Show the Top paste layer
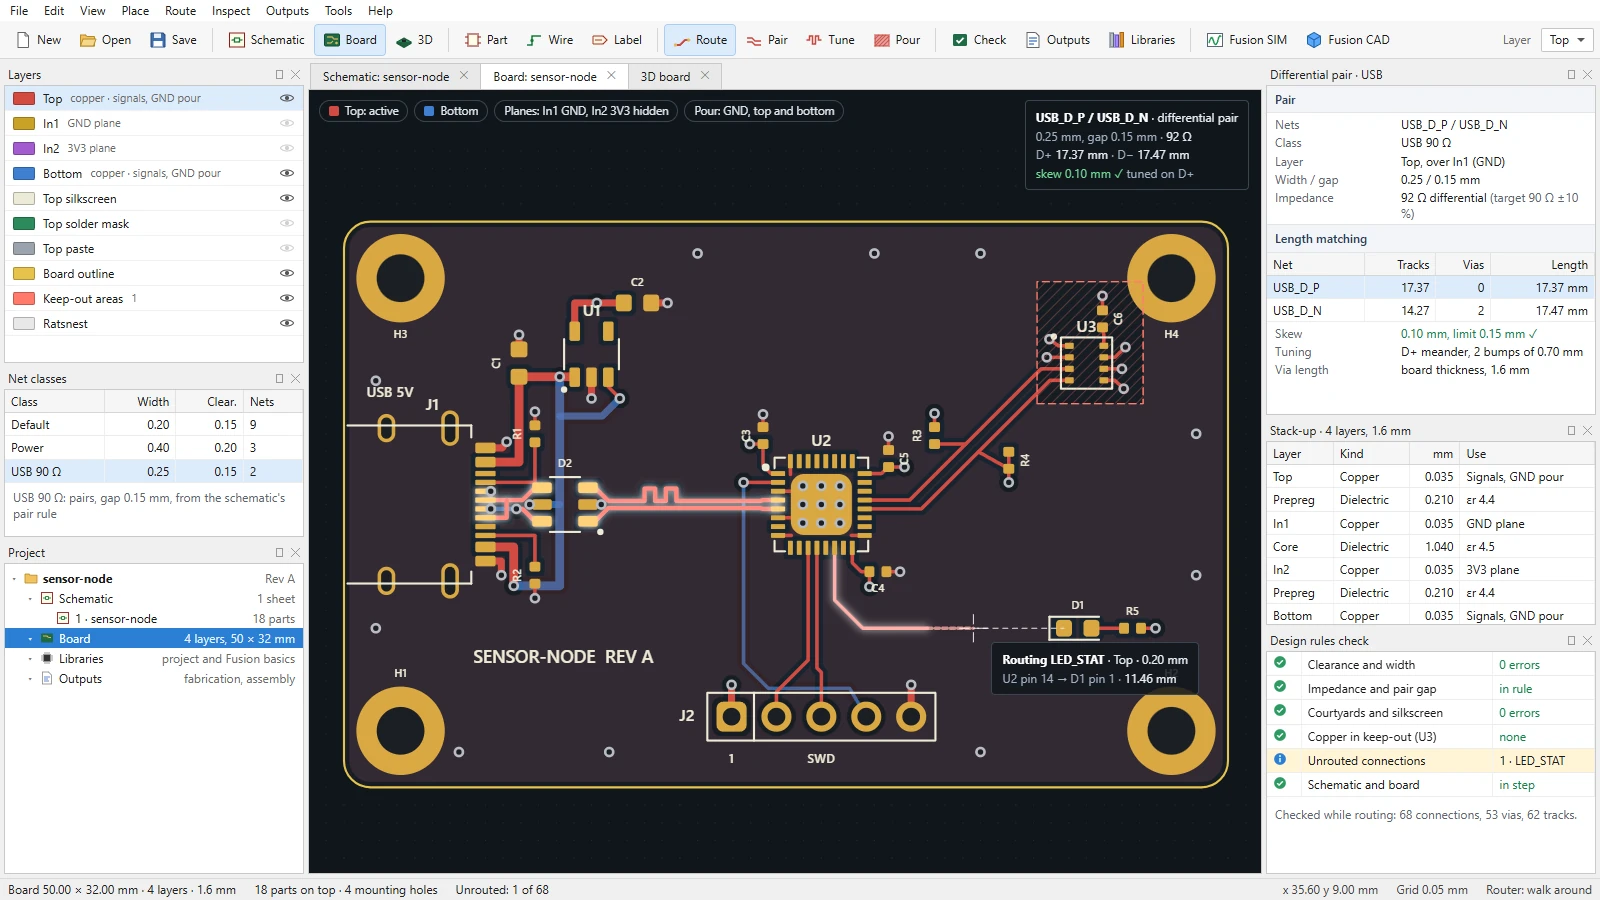 pyautogui.click(x=287, y=248)
